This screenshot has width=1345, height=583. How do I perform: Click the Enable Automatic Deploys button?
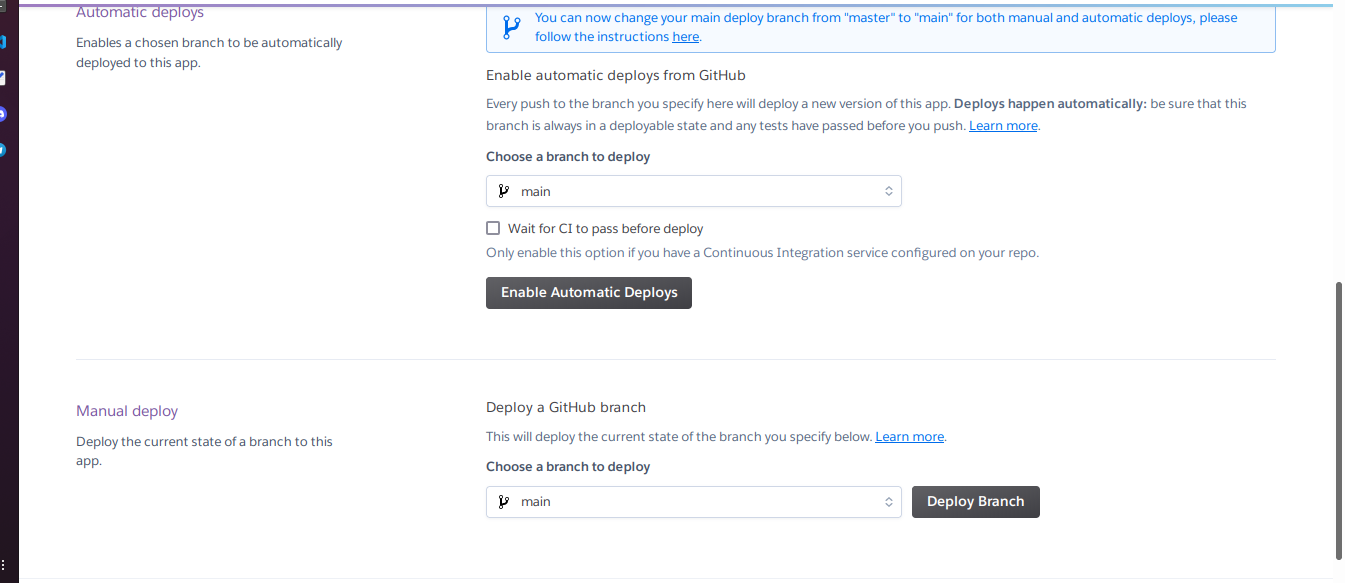pyautogui.click(x=589, y=293)
